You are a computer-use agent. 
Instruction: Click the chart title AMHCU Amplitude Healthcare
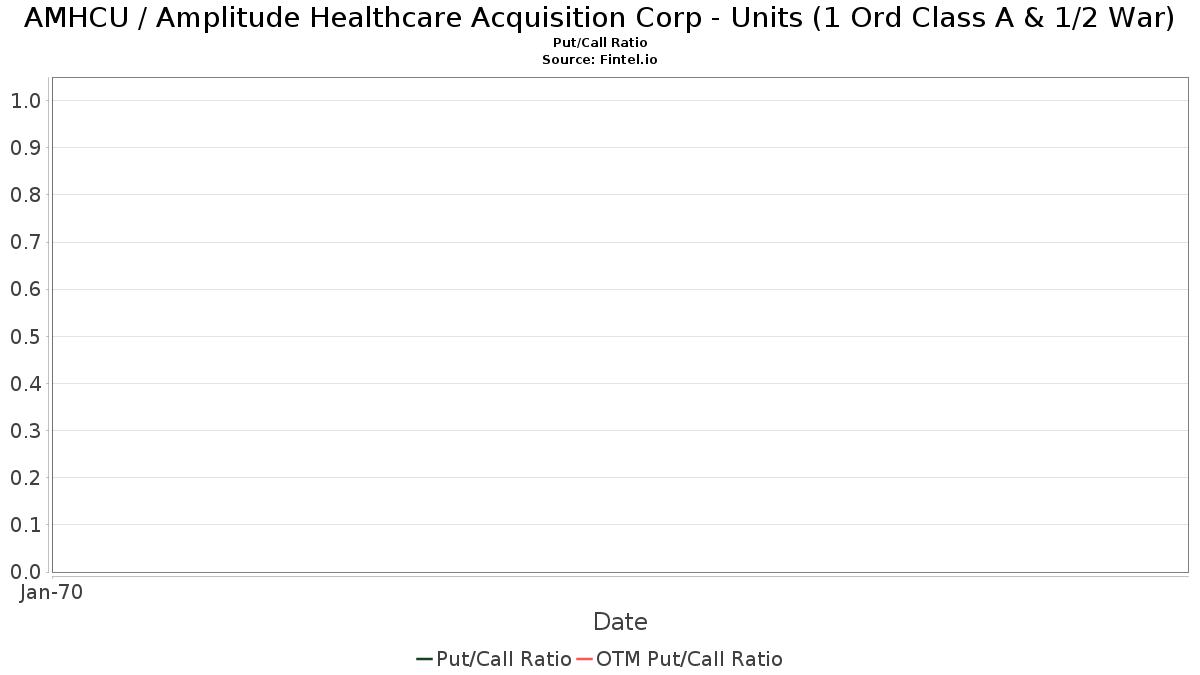click(599, 18)
